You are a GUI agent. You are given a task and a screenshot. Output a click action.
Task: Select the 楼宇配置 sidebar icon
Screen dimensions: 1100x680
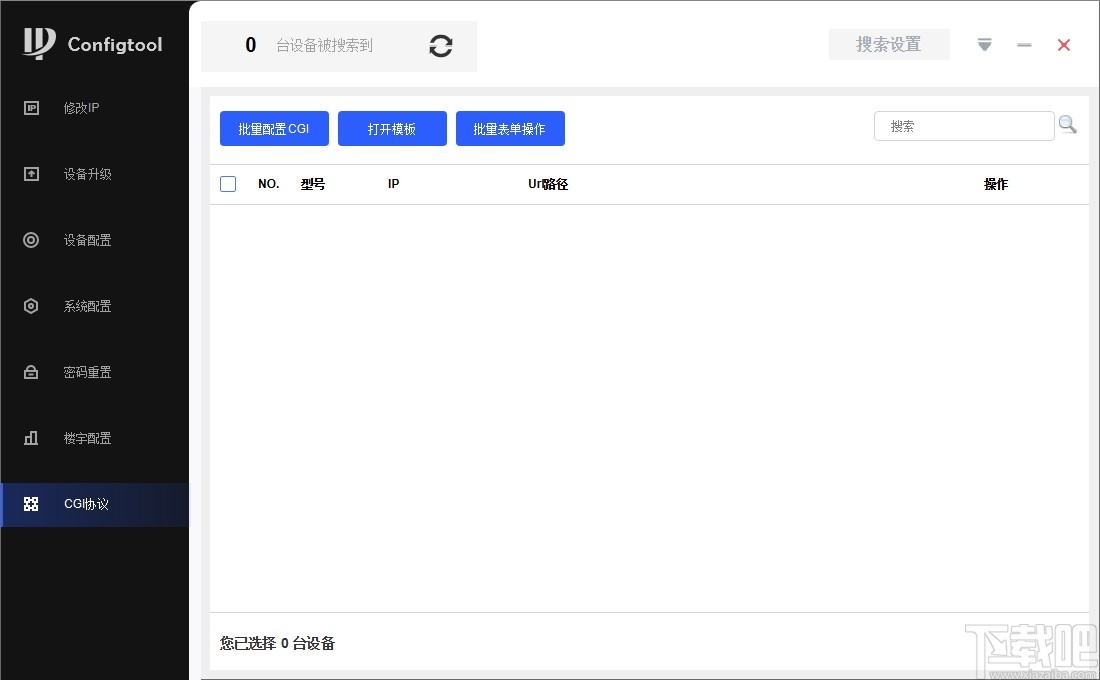[30, 438]
